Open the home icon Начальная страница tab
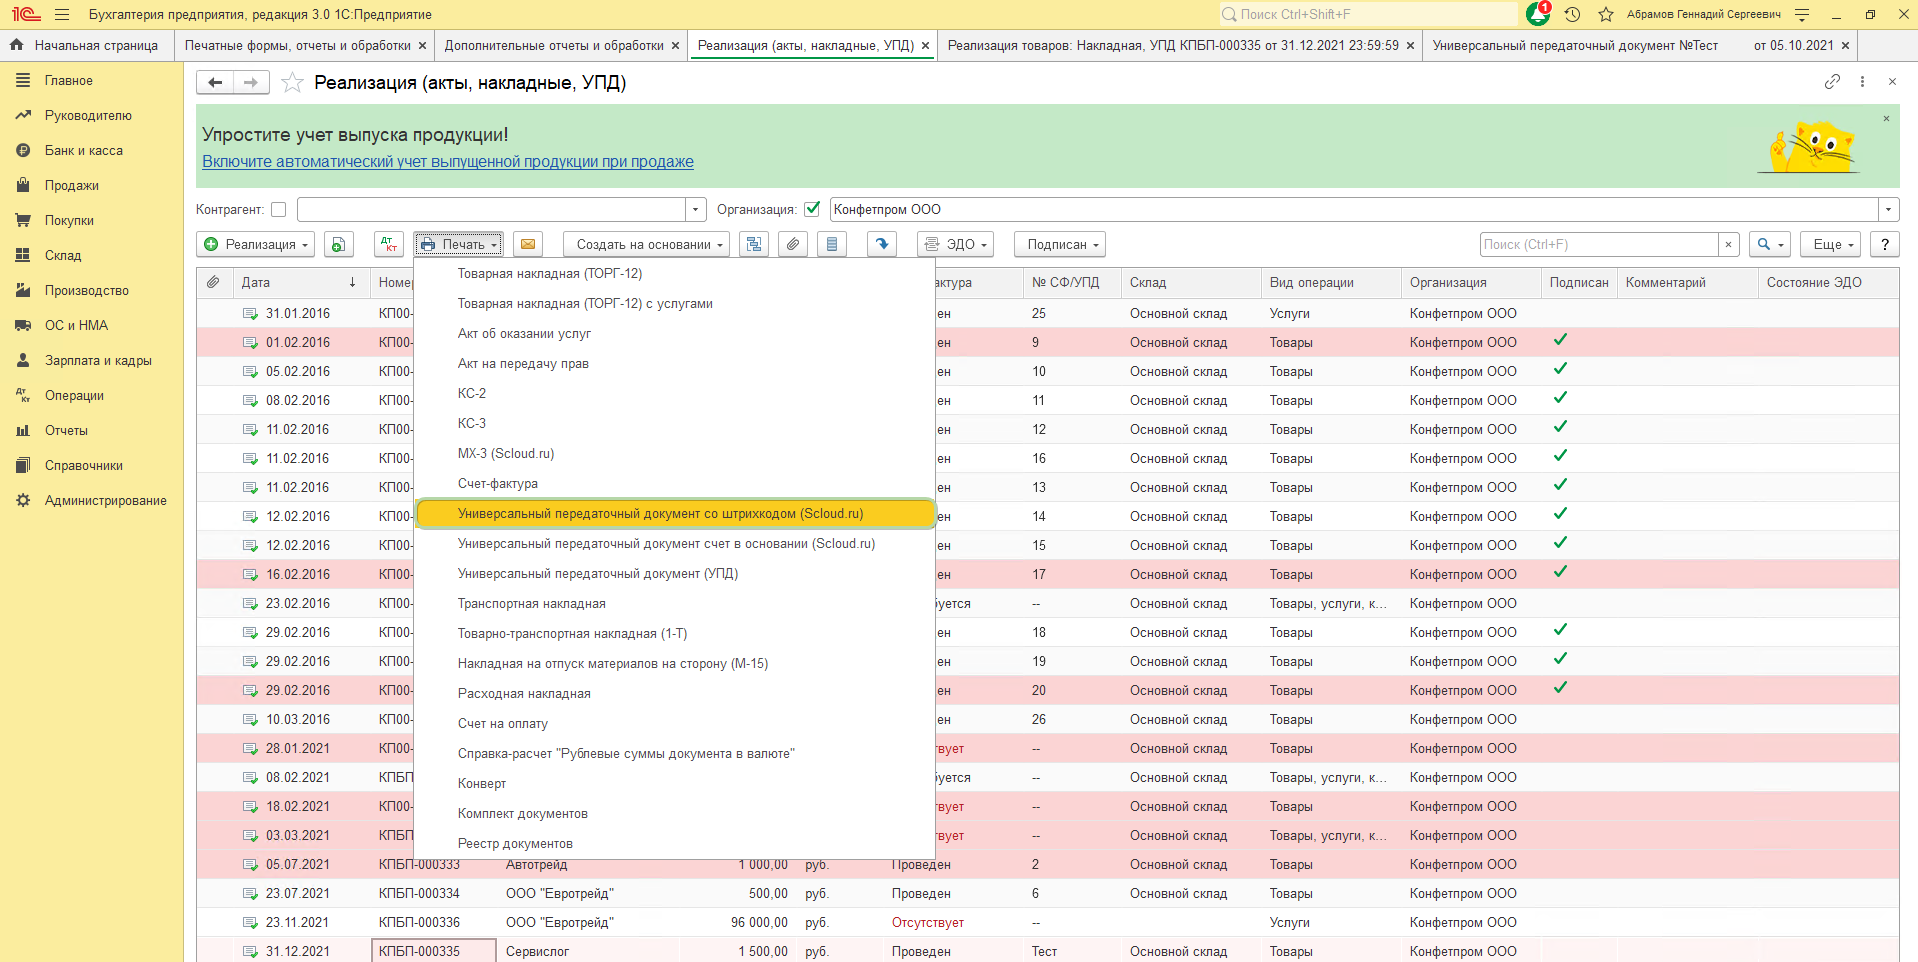 (x=85, y=45)
